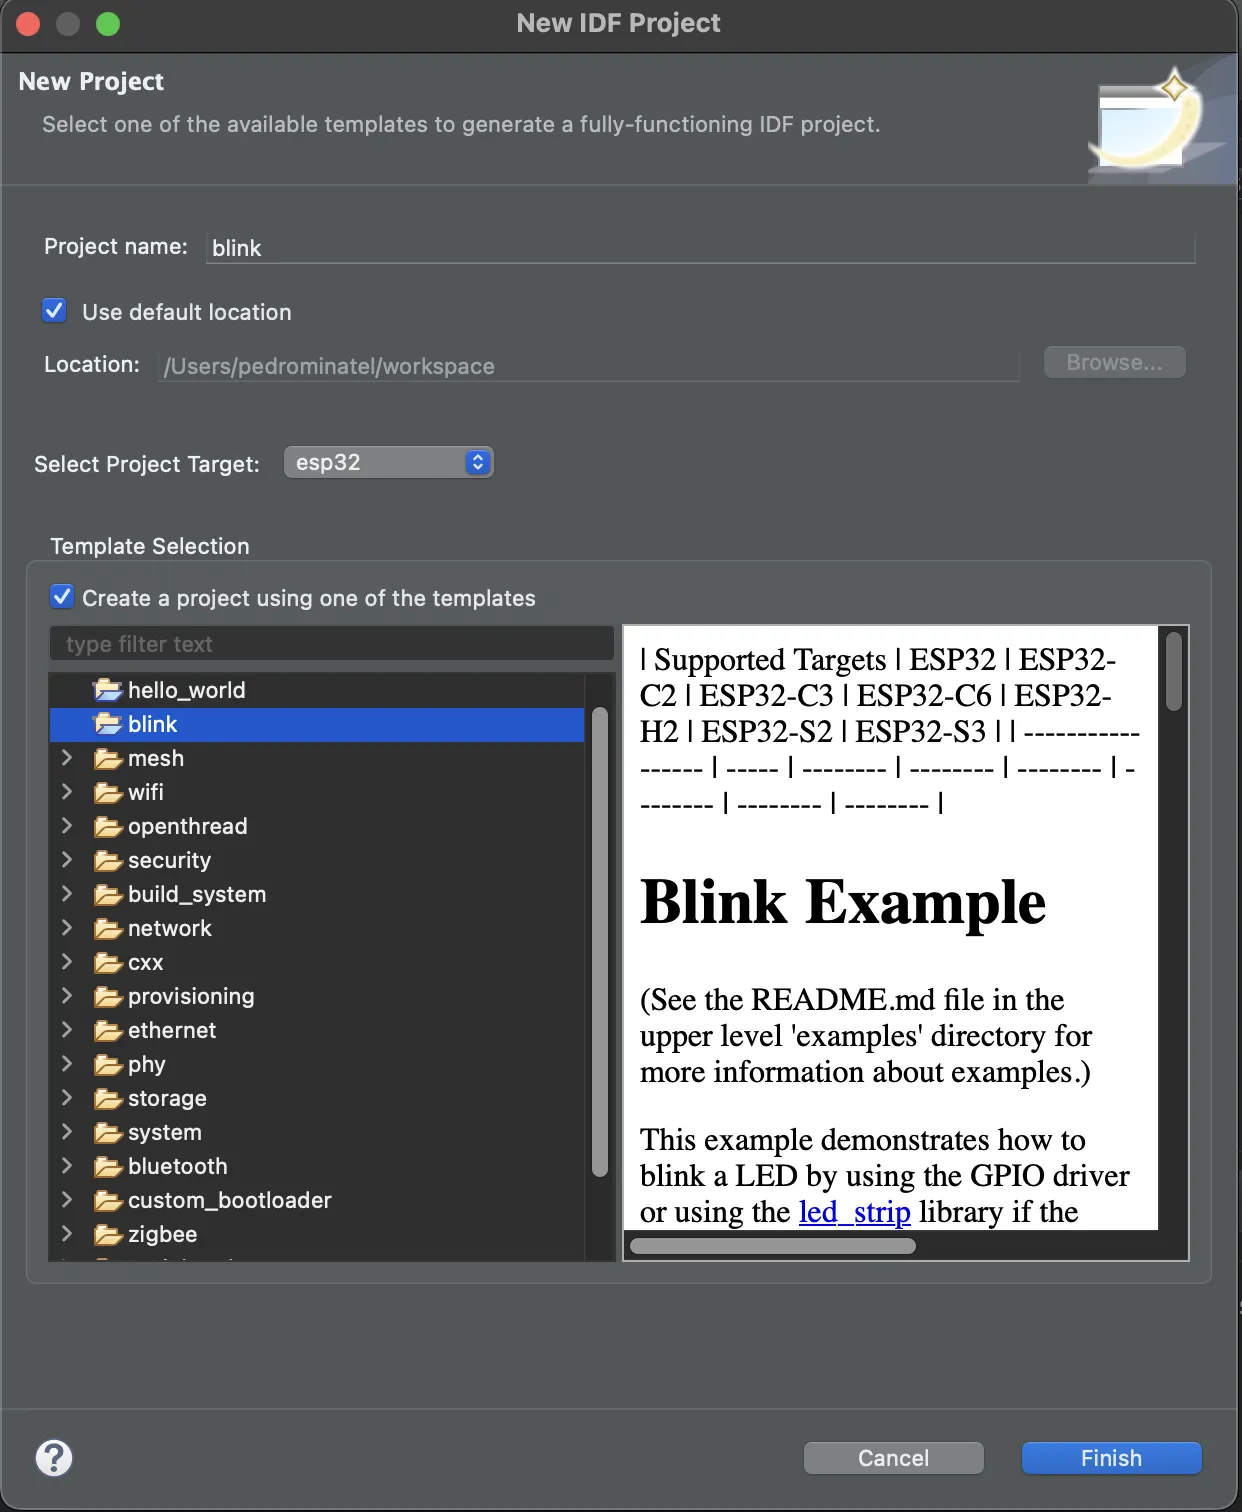Expand the security template category
The height and width of the screenshot is (1512, 1242).
pos(67,860)
